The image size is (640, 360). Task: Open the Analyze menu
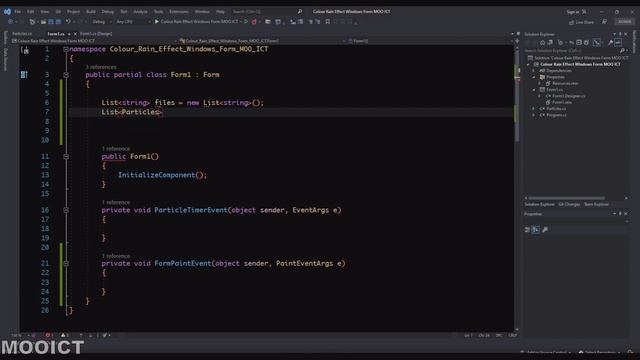pos(140,12)
